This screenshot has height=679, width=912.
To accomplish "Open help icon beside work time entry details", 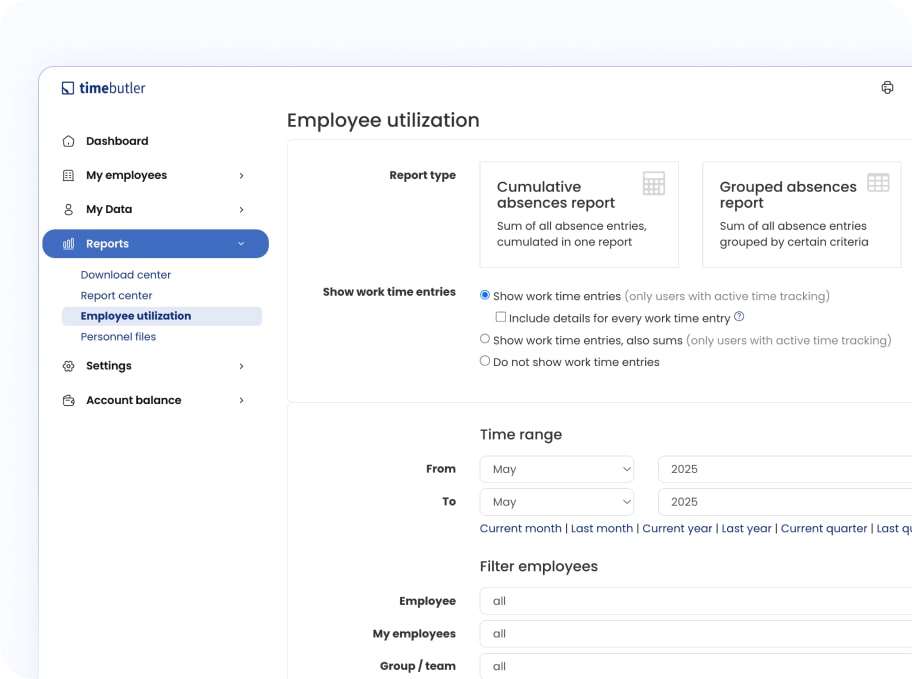I will 739,317.
